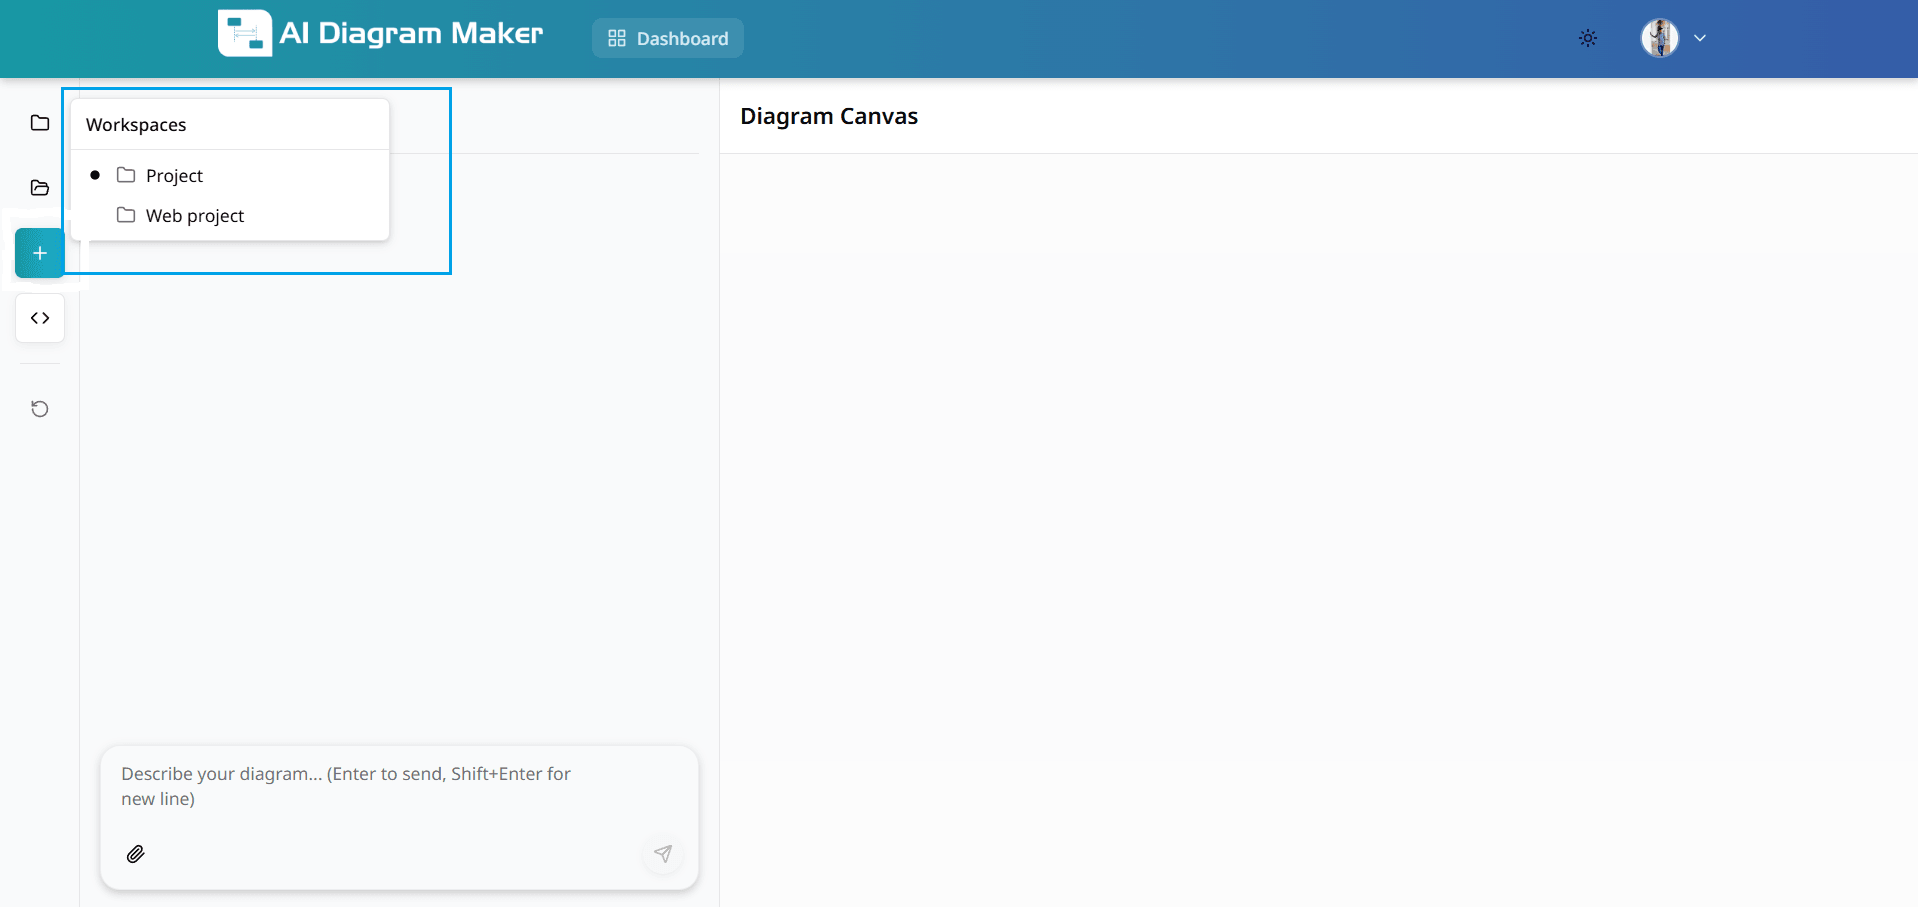Viewport: 1918px width, 907px height.
Task: Click the paperclip attachment icon
Action: [136, 854]
